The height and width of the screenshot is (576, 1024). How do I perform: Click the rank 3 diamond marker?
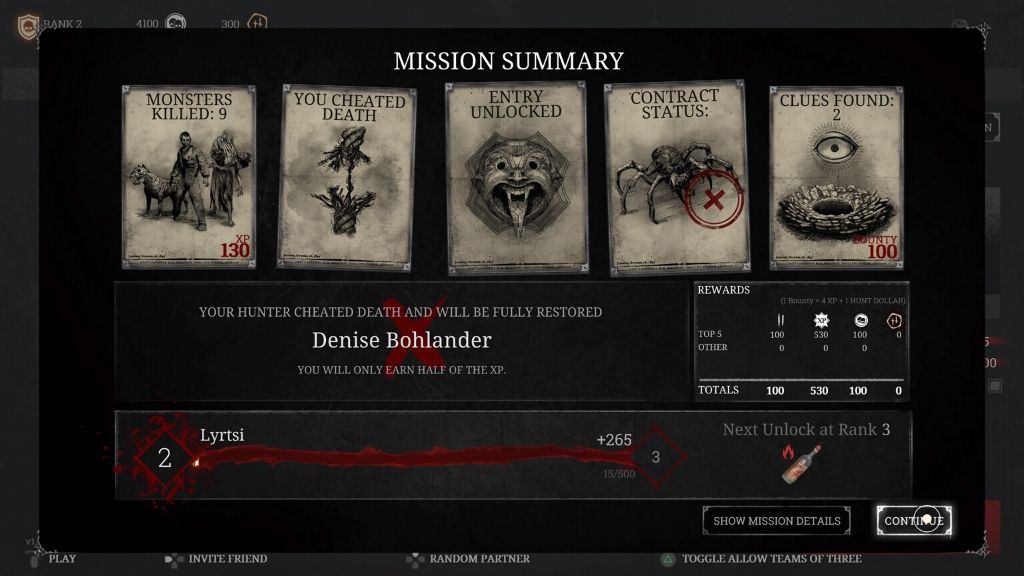[x=656, y=457]
